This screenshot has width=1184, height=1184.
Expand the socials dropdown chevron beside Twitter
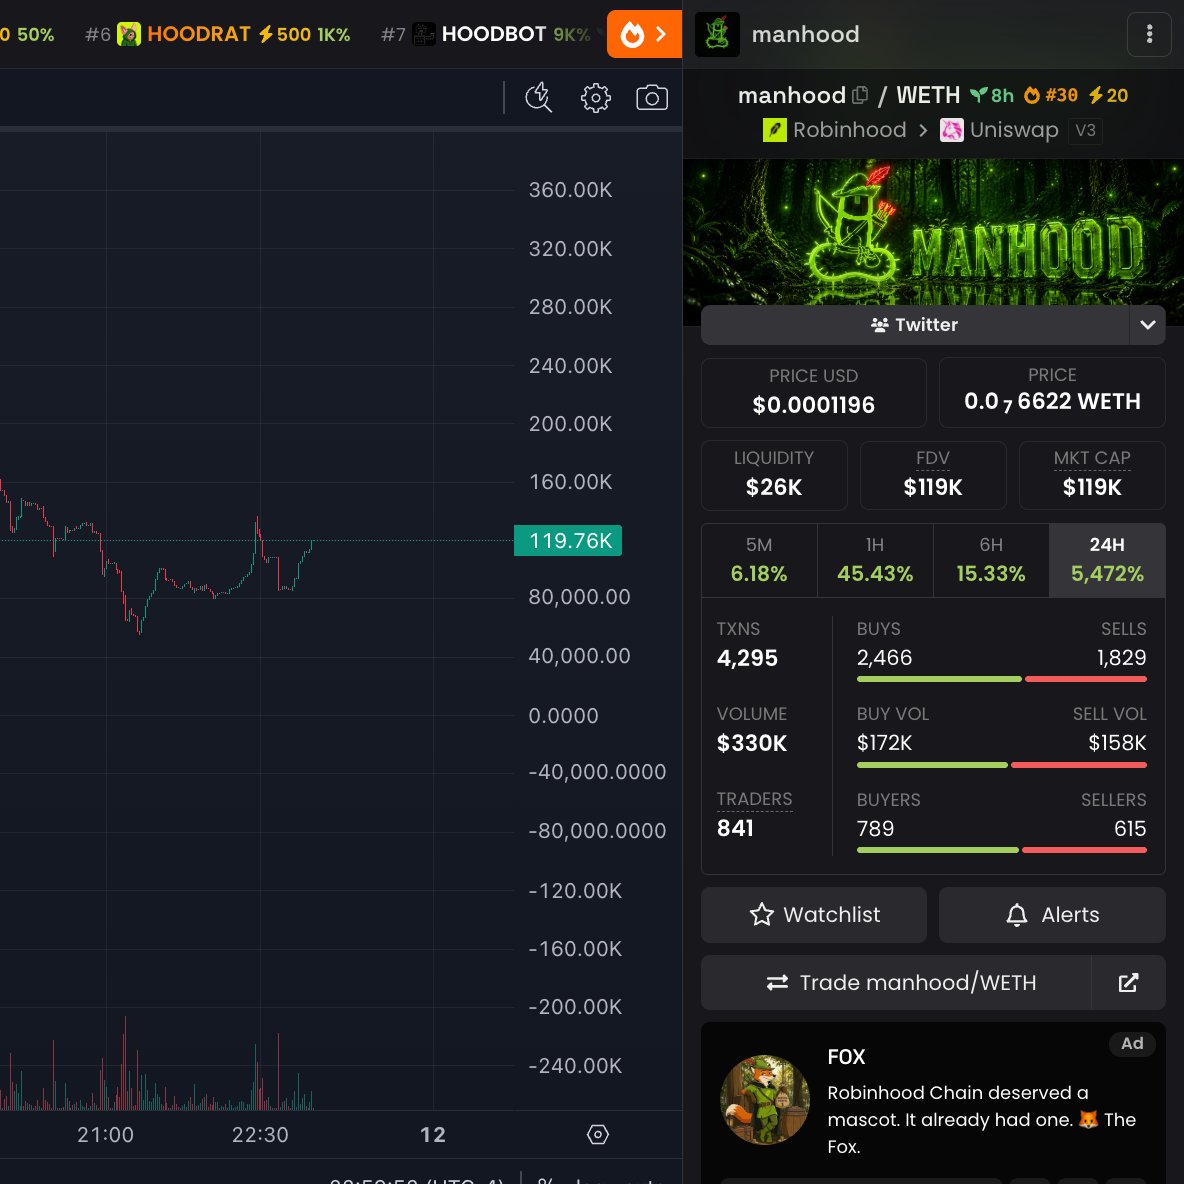pos(1148,325)
